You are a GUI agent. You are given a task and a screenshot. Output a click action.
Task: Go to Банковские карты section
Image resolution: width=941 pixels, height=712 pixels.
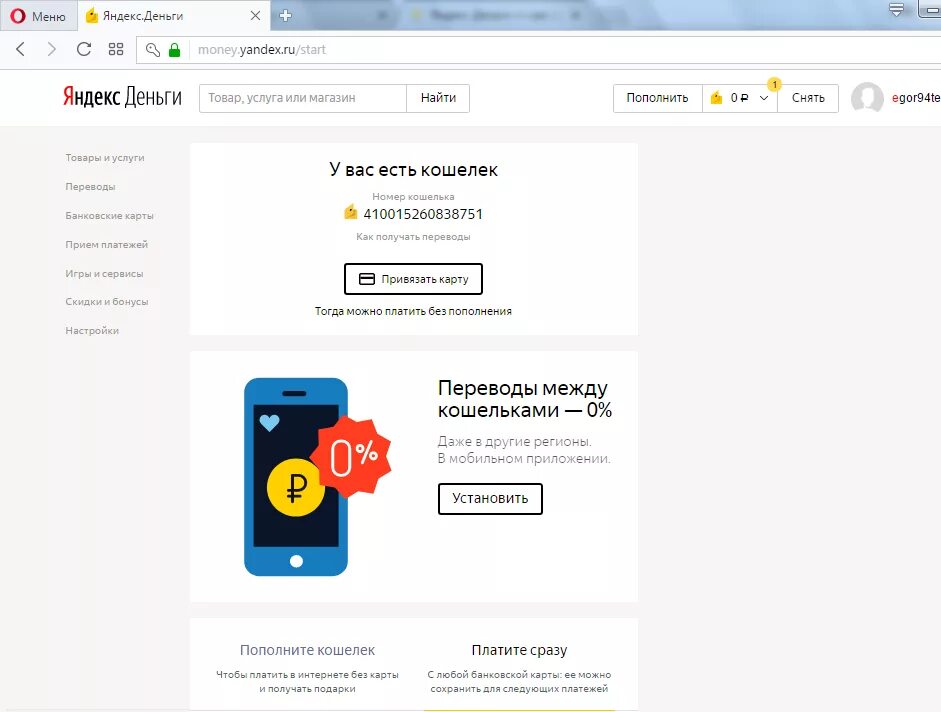pos(109,216)
